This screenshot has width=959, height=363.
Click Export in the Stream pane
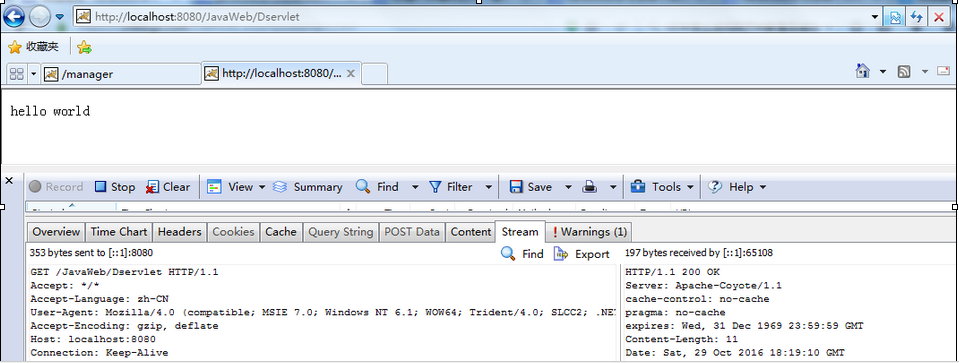click(x=582, y=254)
